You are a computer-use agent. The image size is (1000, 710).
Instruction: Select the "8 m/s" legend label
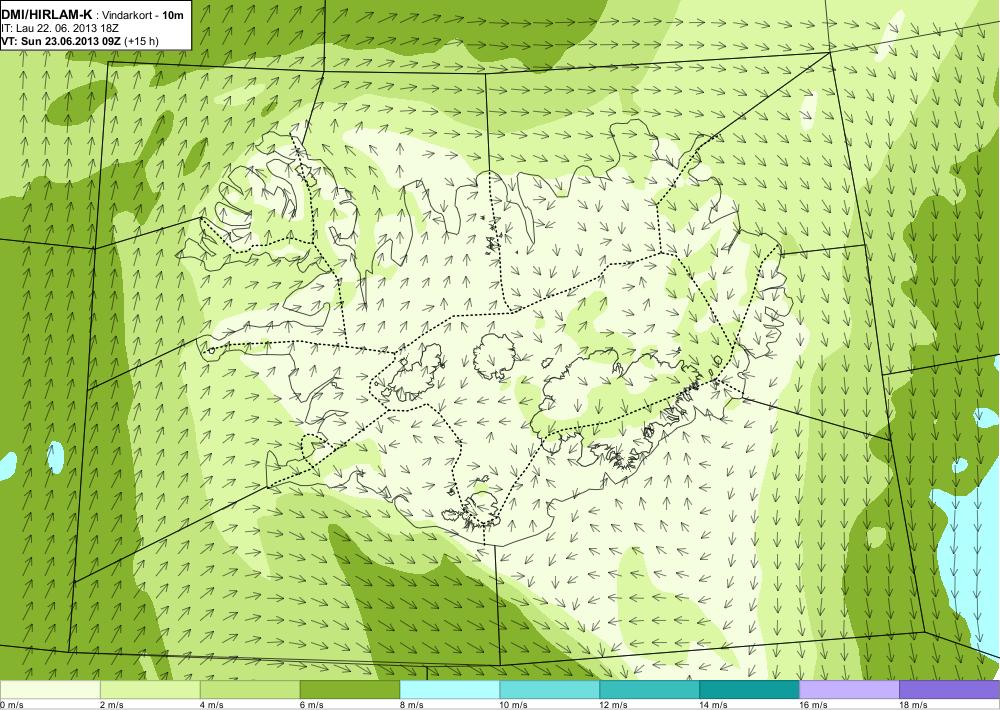[x=412, y=705]
